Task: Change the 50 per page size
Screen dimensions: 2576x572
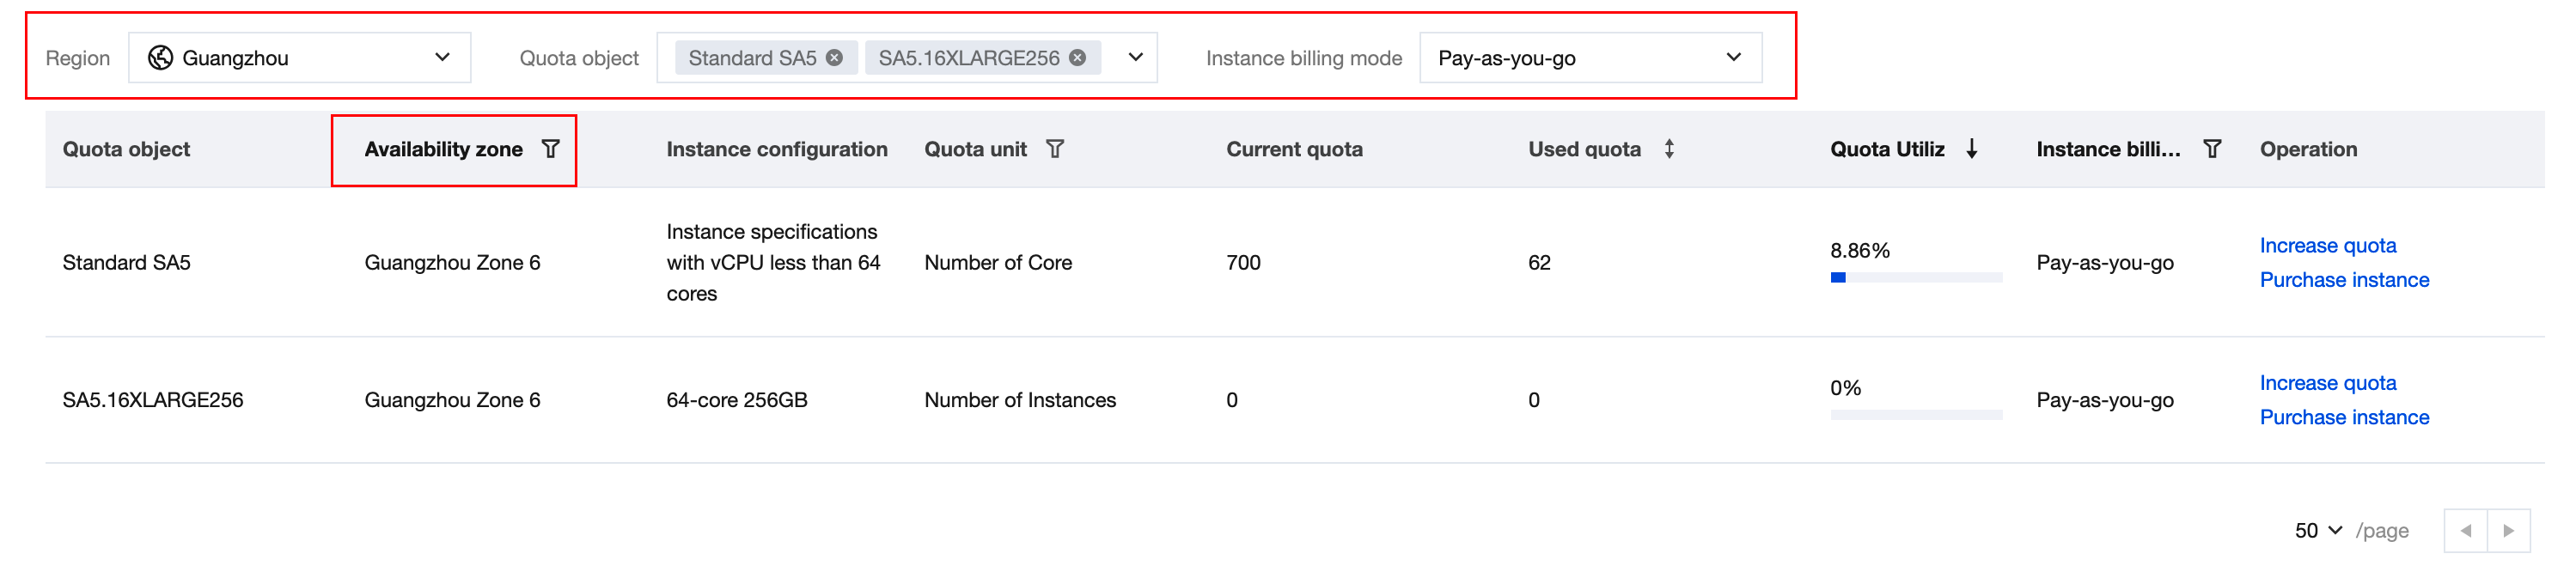Action: [2317, 531]
